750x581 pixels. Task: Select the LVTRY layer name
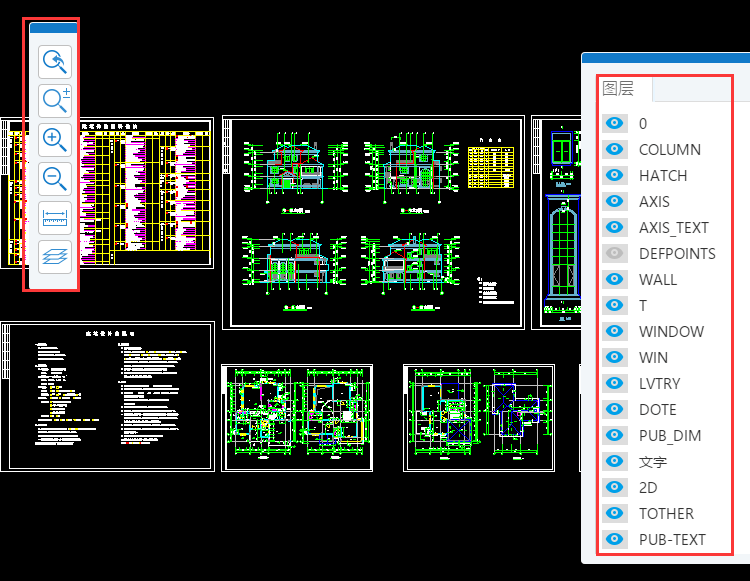click(660, 384)
